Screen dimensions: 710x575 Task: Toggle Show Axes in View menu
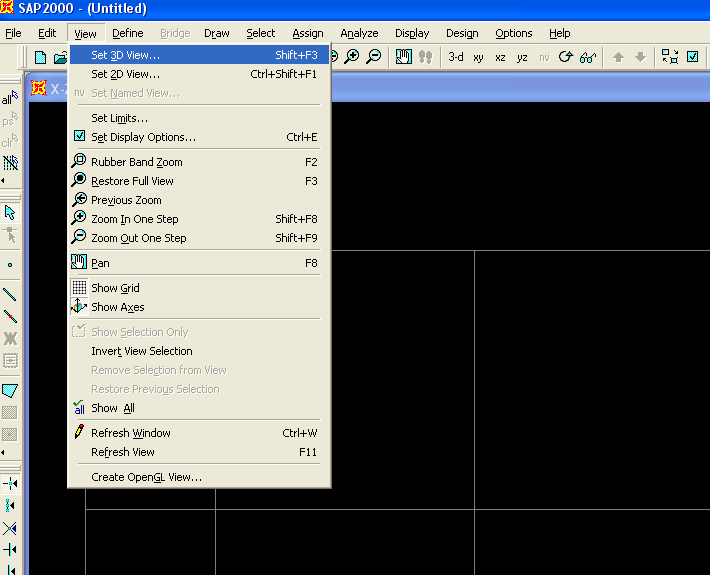tap(199, 307)
